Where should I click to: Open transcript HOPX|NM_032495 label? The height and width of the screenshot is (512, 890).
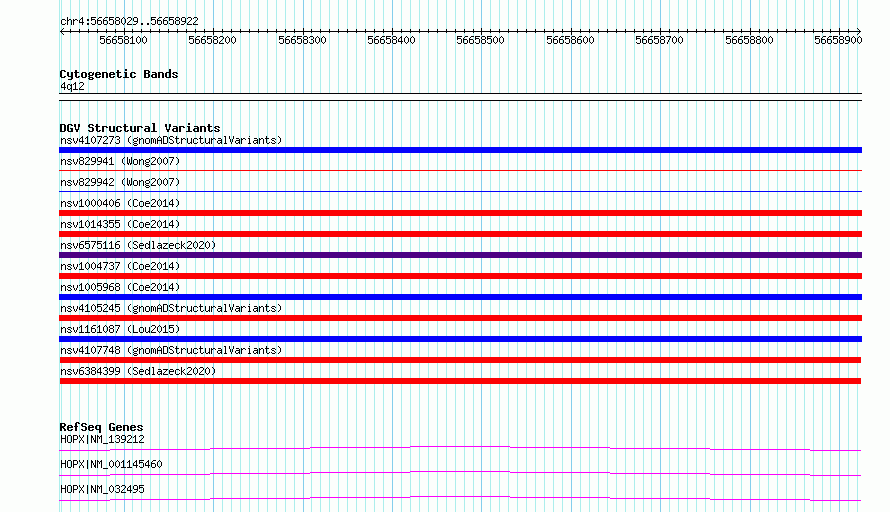[x=102, y=489]
